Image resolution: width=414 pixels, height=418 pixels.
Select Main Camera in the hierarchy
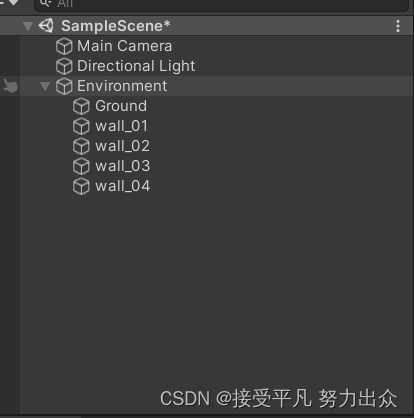click(x=124, y=46)
